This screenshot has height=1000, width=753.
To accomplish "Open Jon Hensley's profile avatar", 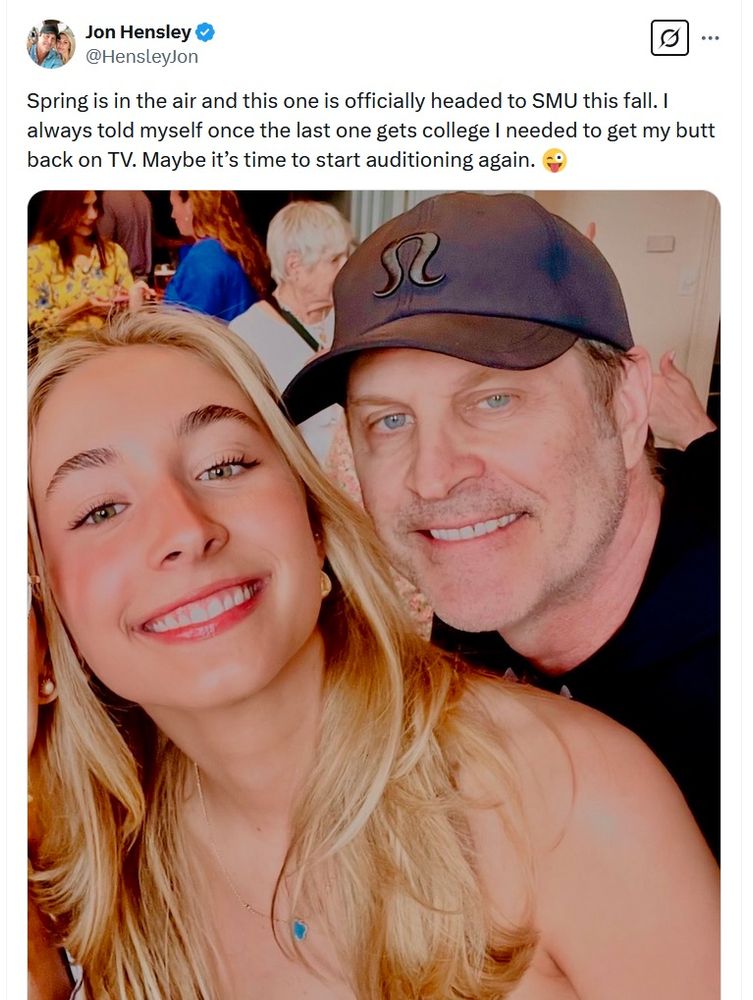I will click(x=51, y=44).
